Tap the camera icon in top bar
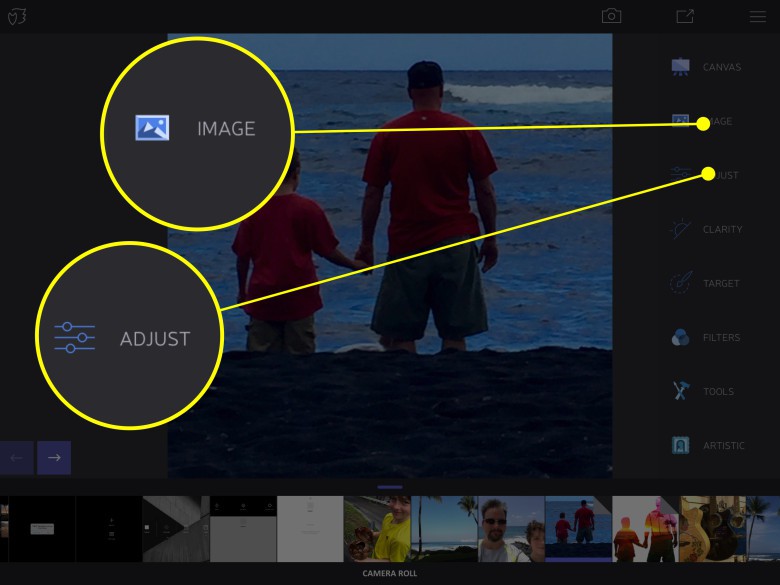 coord(611,16)
